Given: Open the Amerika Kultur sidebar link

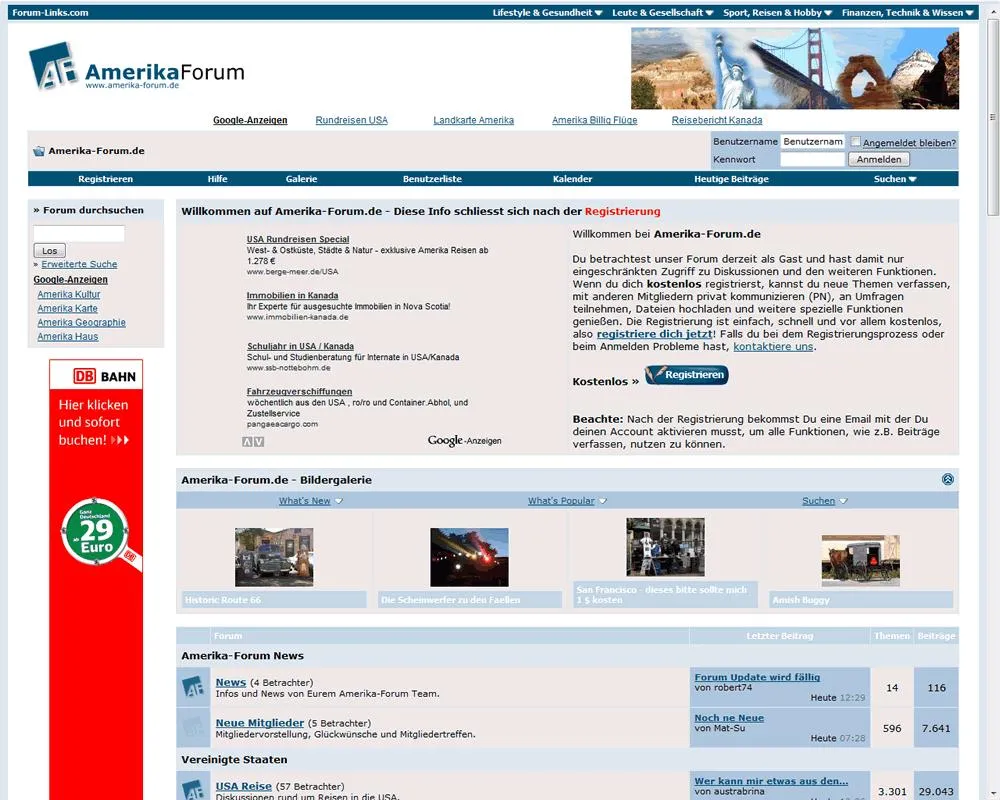Looking at the screenshot, I should point(69,294).
